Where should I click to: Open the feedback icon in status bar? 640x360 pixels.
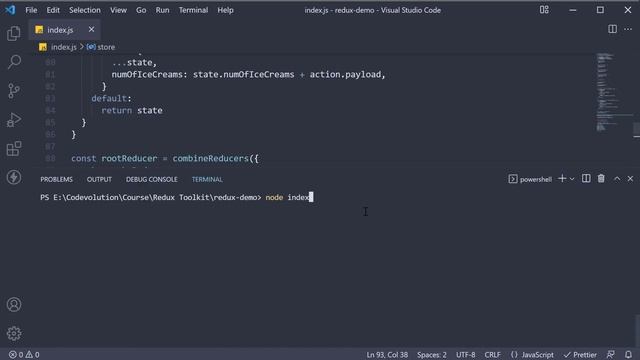[x=611, y=355]
